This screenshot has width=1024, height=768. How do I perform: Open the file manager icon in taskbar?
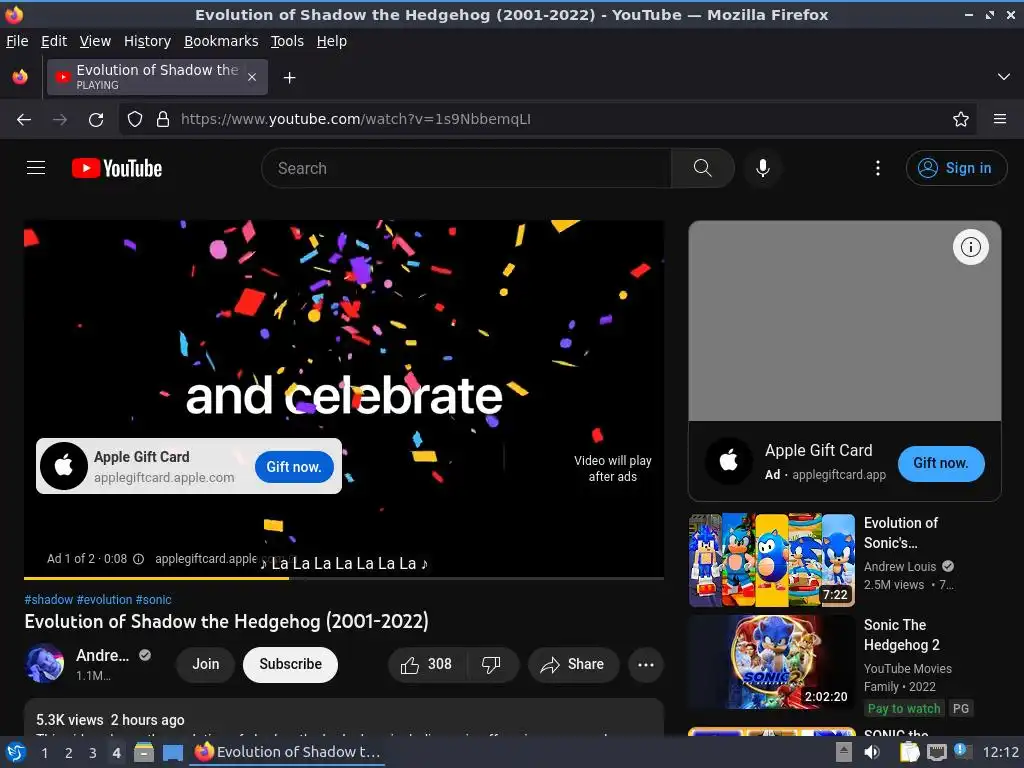pyautogui.click(x=144, y=753)
